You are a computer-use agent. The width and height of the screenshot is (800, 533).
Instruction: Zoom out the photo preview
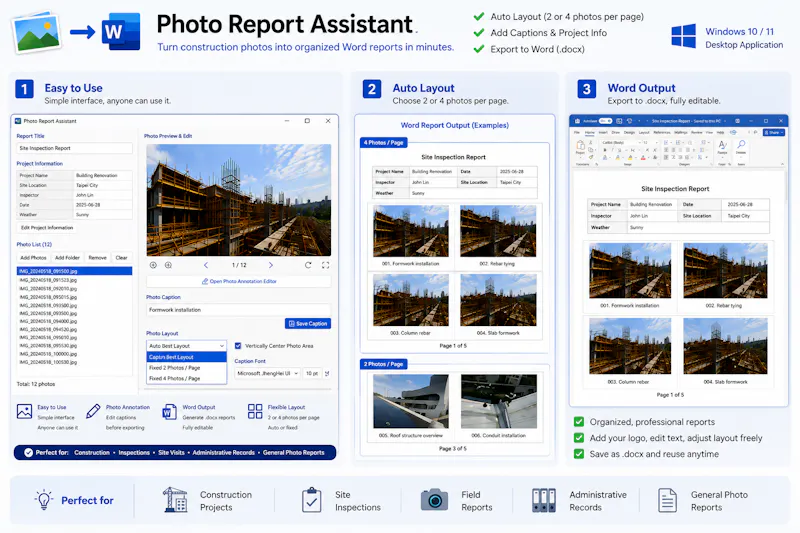153,265
